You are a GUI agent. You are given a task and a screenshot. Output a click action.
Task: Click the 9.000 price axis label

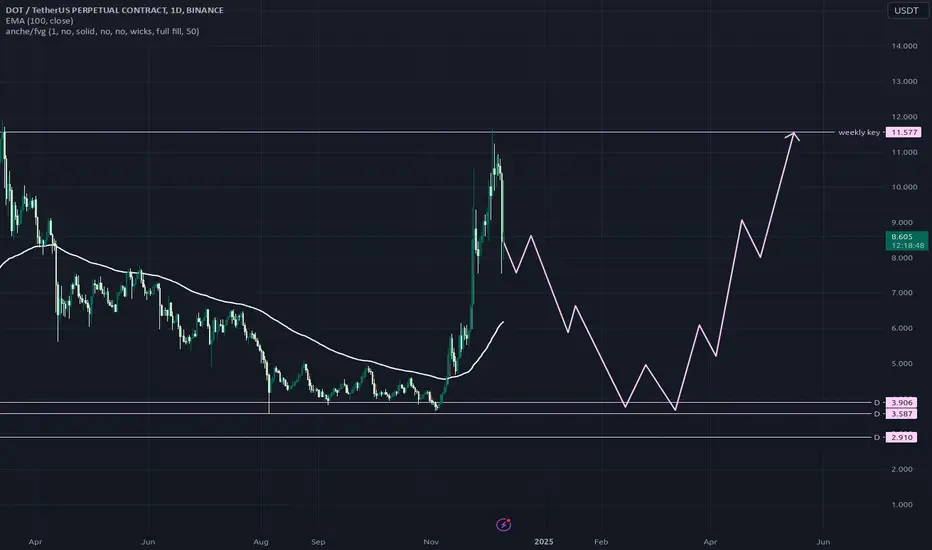click(x=902, y=223)
